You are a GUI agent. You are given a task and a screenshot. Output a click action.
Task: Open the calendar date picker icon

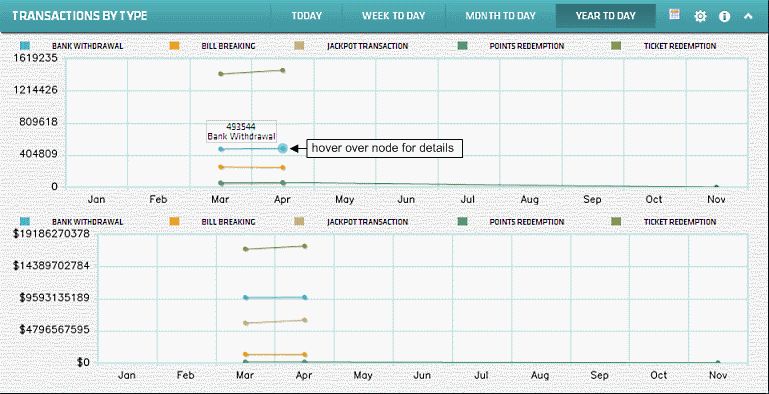click(x=674, y=14)
